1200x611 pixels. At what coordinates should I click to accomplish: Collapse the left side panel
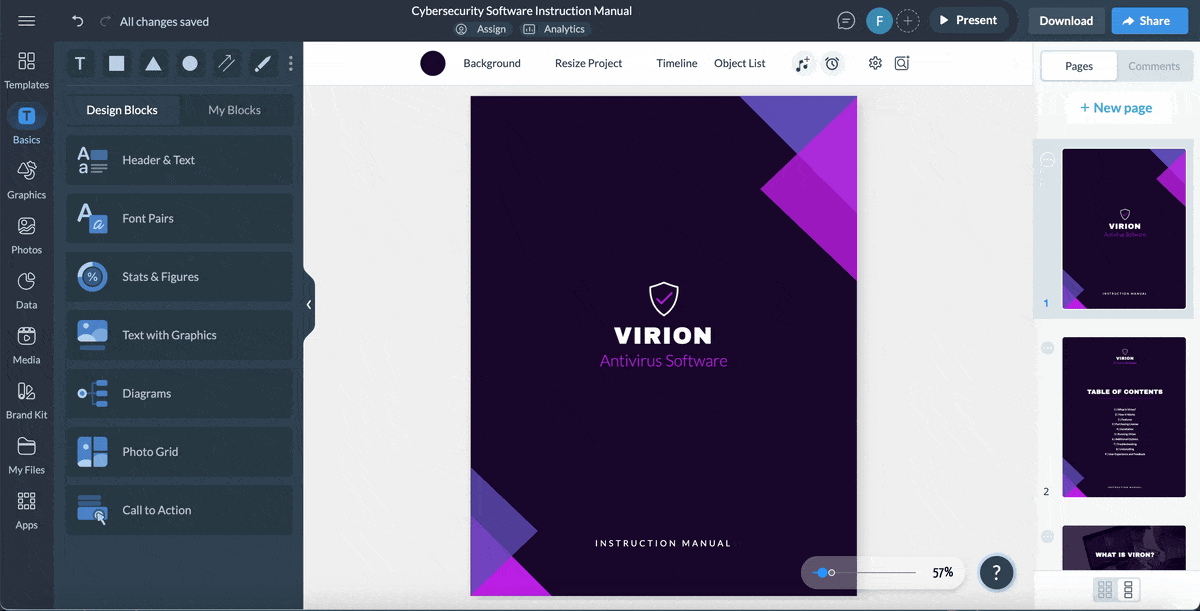[x=309, y=304]
